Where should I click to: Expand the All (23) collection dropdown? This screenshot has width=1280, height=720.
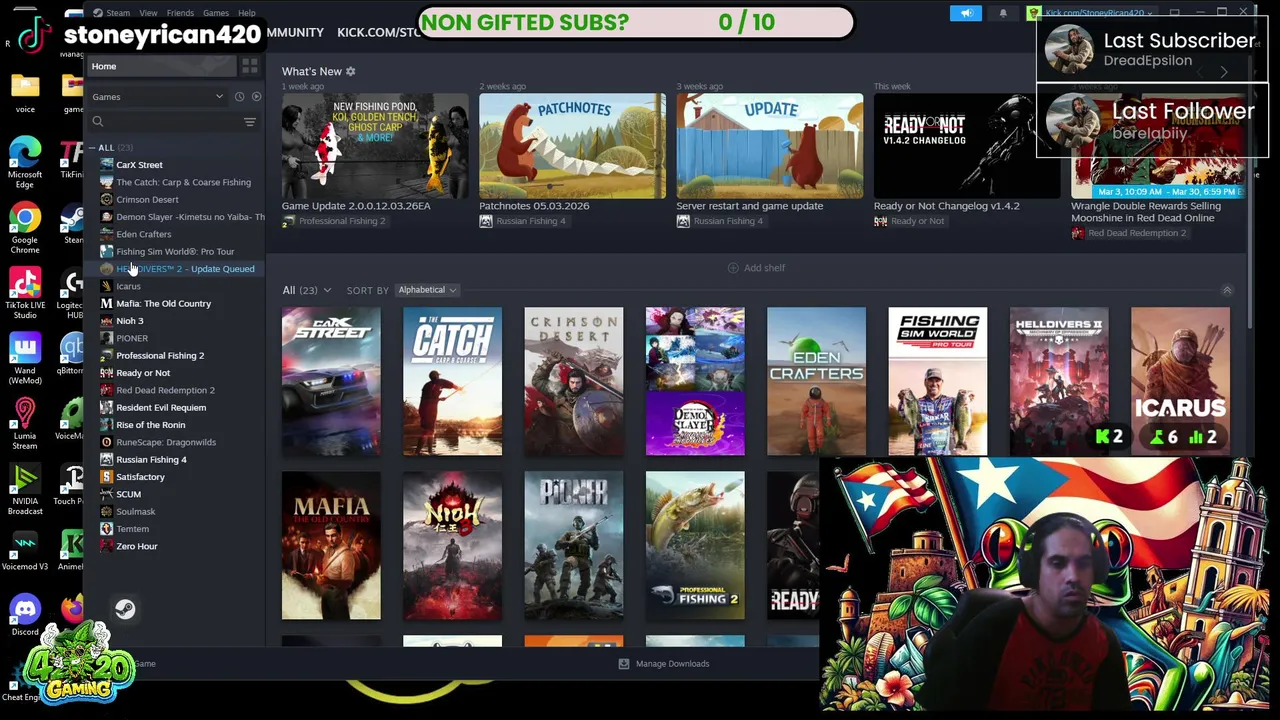306,291
